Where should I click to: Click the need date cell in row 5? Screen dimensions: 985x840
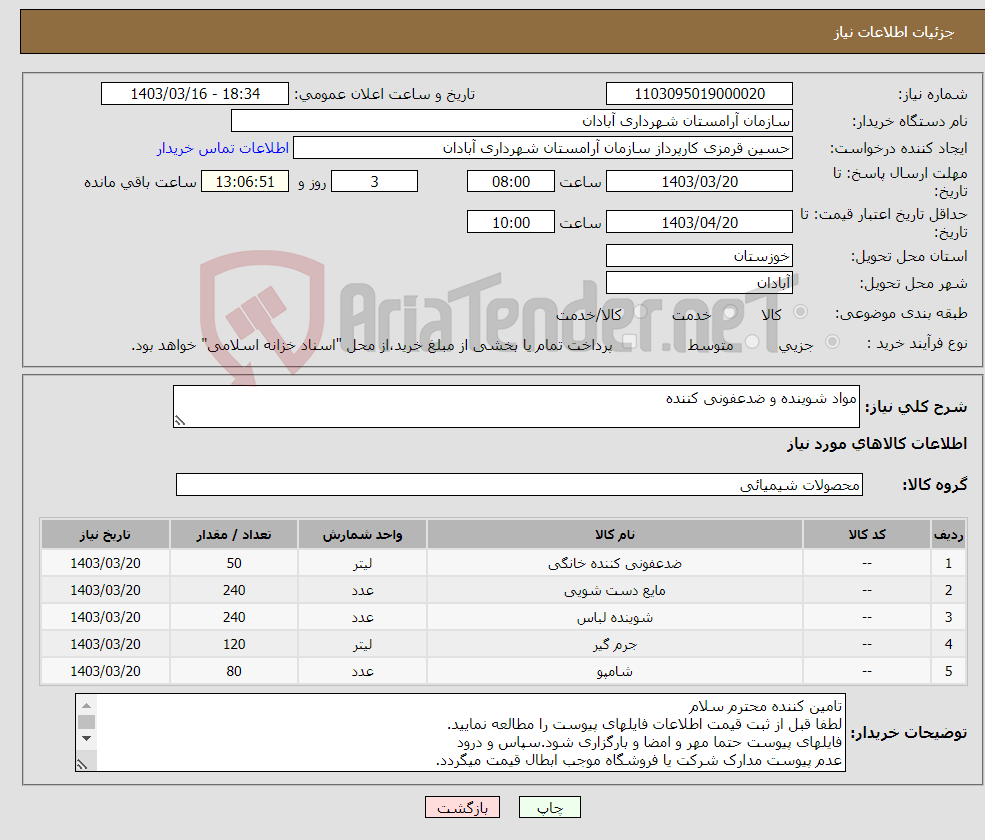[x=106, y=671]
